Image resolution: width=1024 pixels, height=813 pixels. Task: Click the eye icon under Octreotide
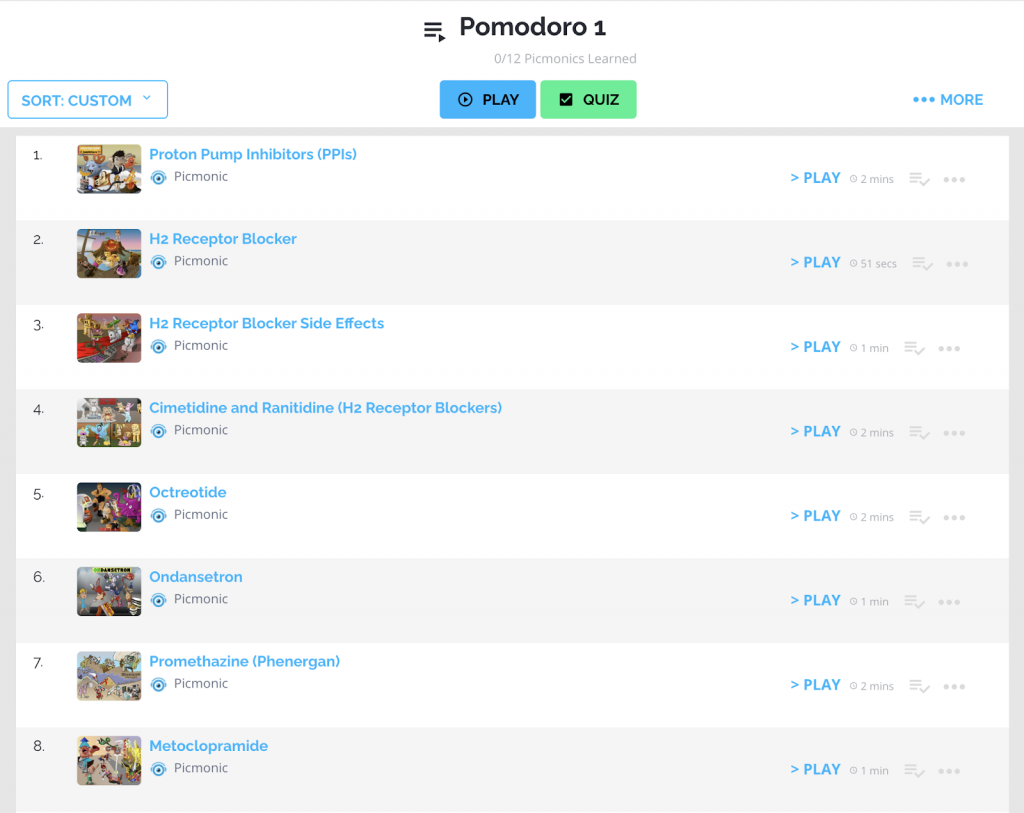158,516
